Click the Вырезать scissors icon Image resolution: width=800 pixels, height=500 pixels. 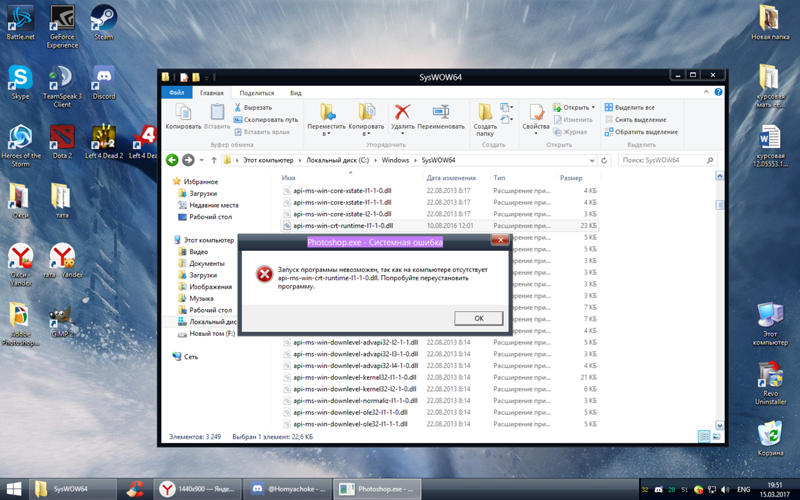[x=238, y=107]
